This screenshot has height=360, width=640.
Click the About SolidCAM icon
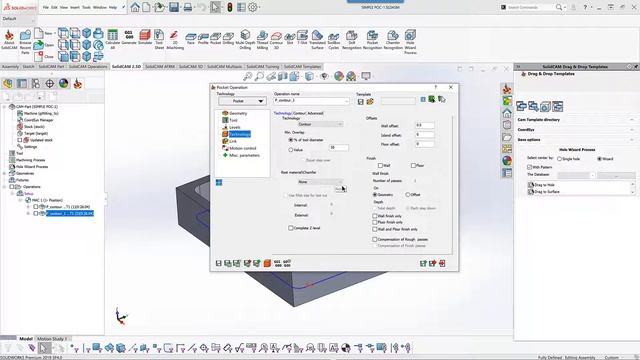[x=9, y=40]
